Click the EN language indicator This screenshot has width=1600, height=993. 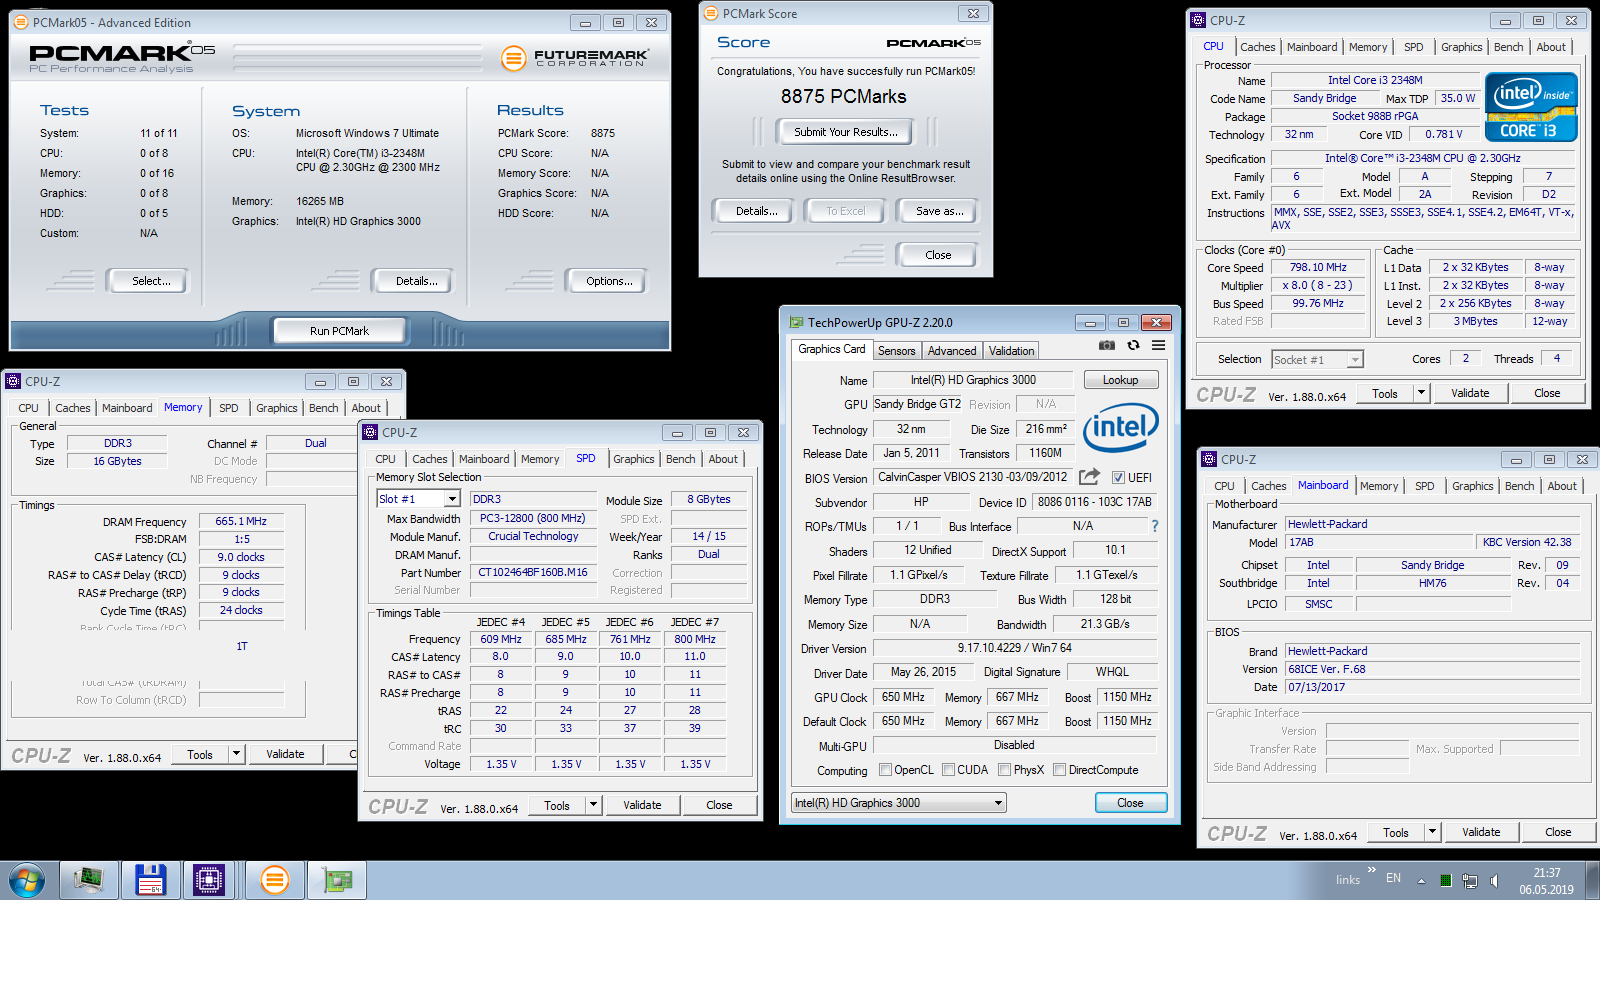point(1393,878)
